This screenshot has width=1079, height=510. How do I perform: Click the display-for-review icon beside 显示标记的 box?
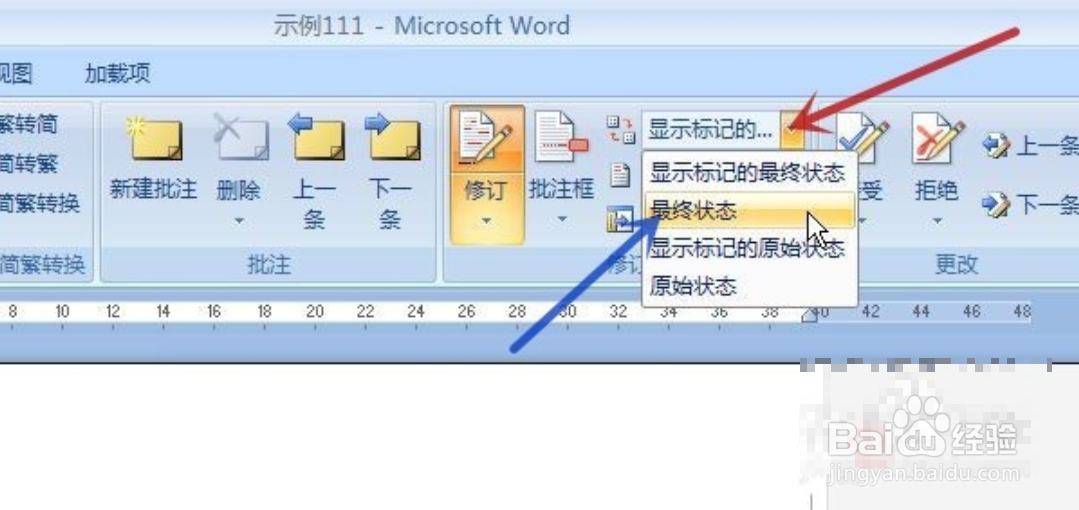coord(620,129)
